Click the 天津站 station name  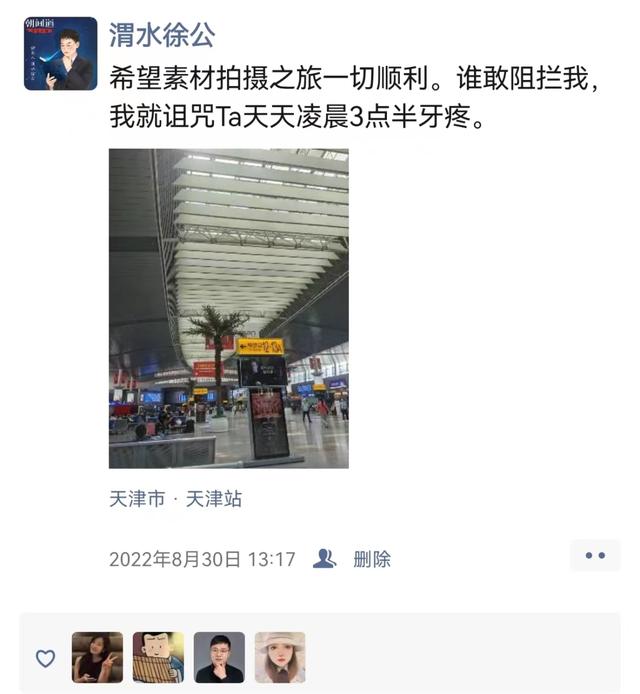tap(214, 499)
